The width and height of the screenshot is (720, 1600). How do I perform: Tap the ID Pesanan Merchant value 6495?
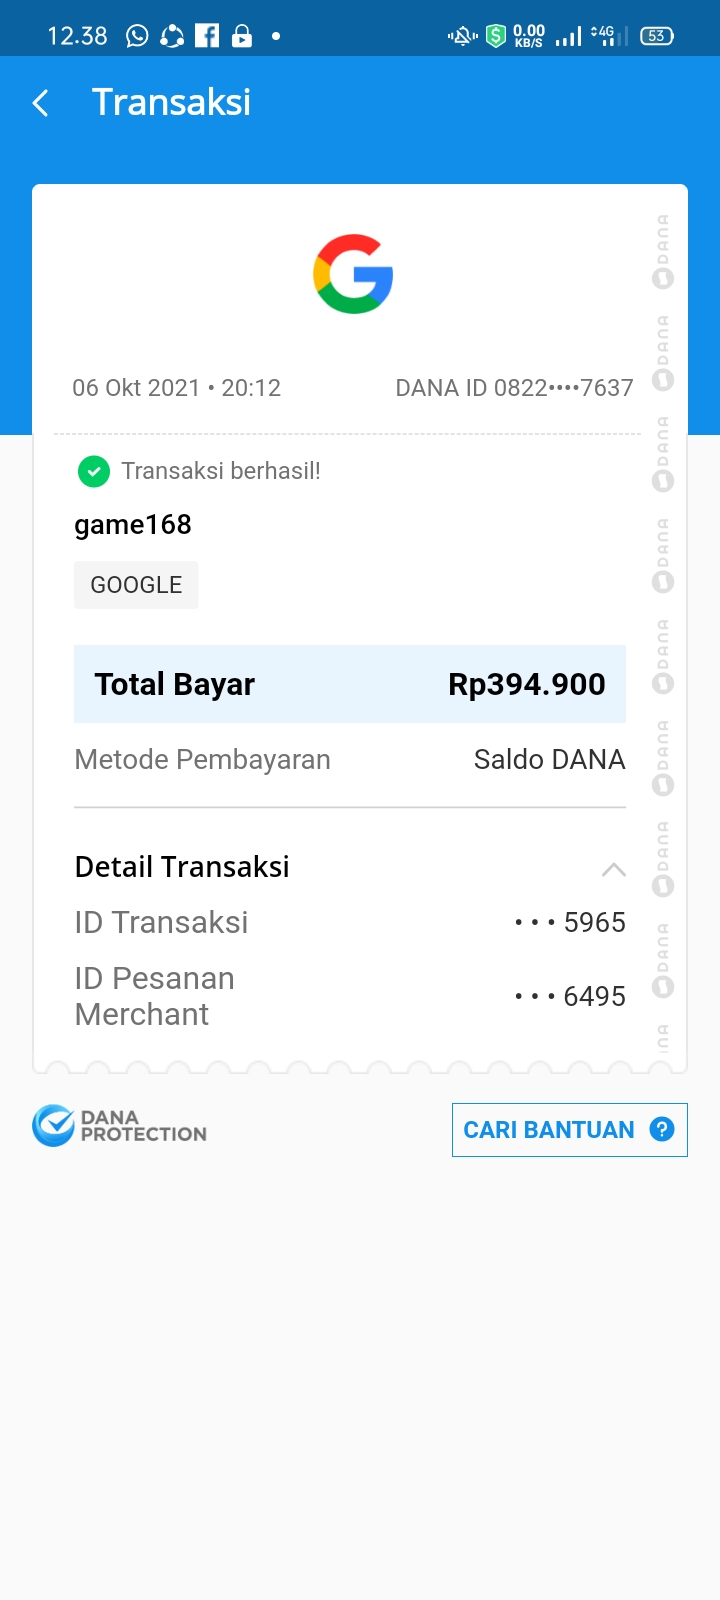[x=570, y=996]
